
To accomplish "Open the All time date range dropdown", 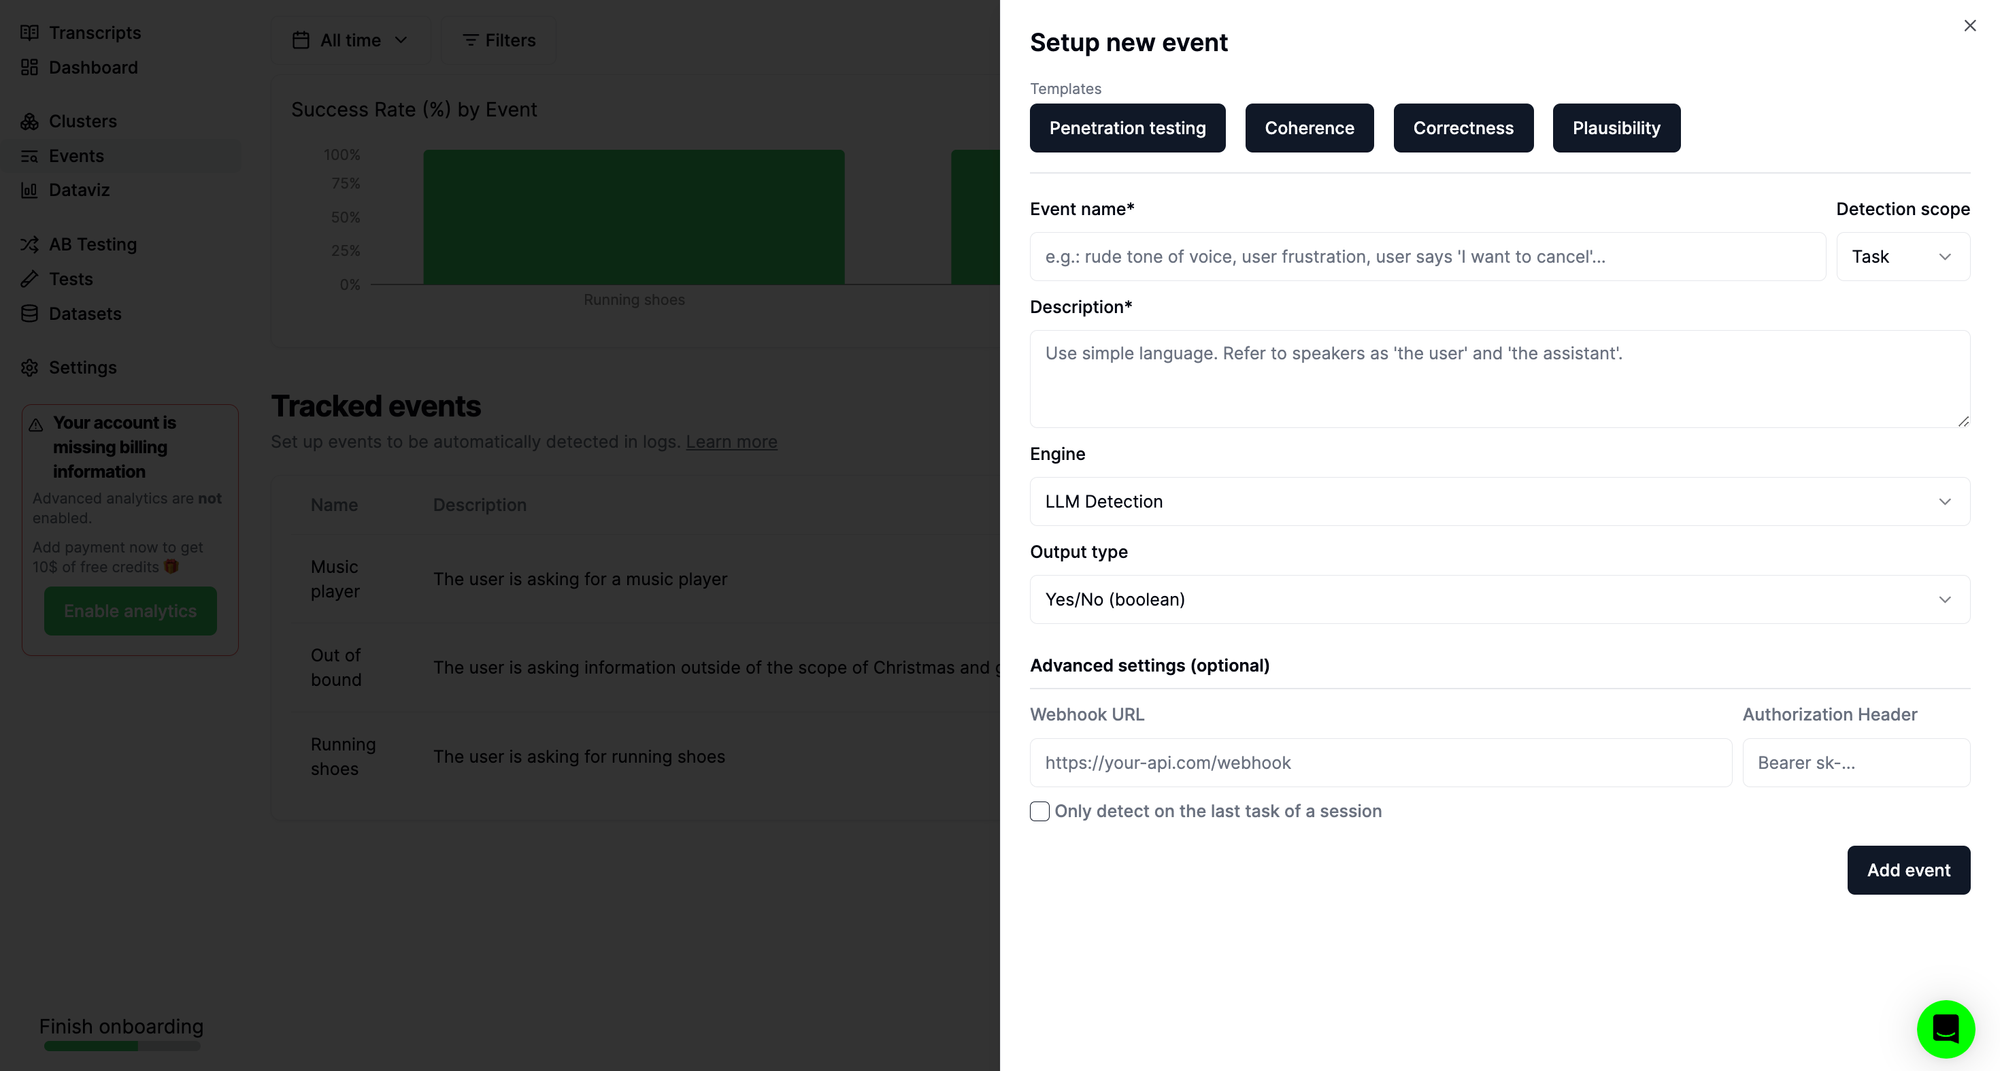I will (x=351, y=40).
